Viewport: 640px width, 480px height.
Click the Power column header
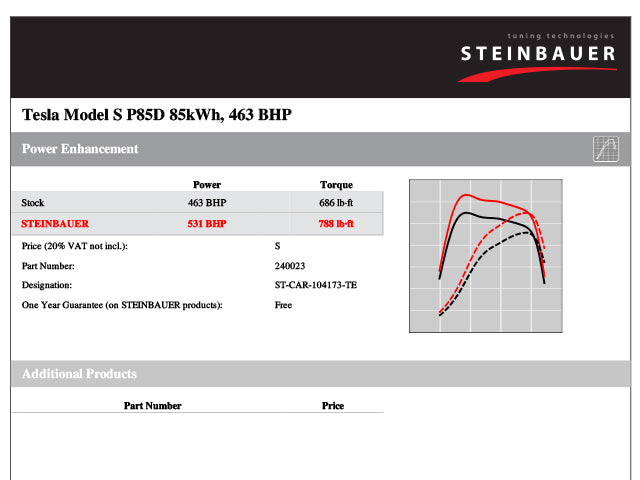pos(207,185)
